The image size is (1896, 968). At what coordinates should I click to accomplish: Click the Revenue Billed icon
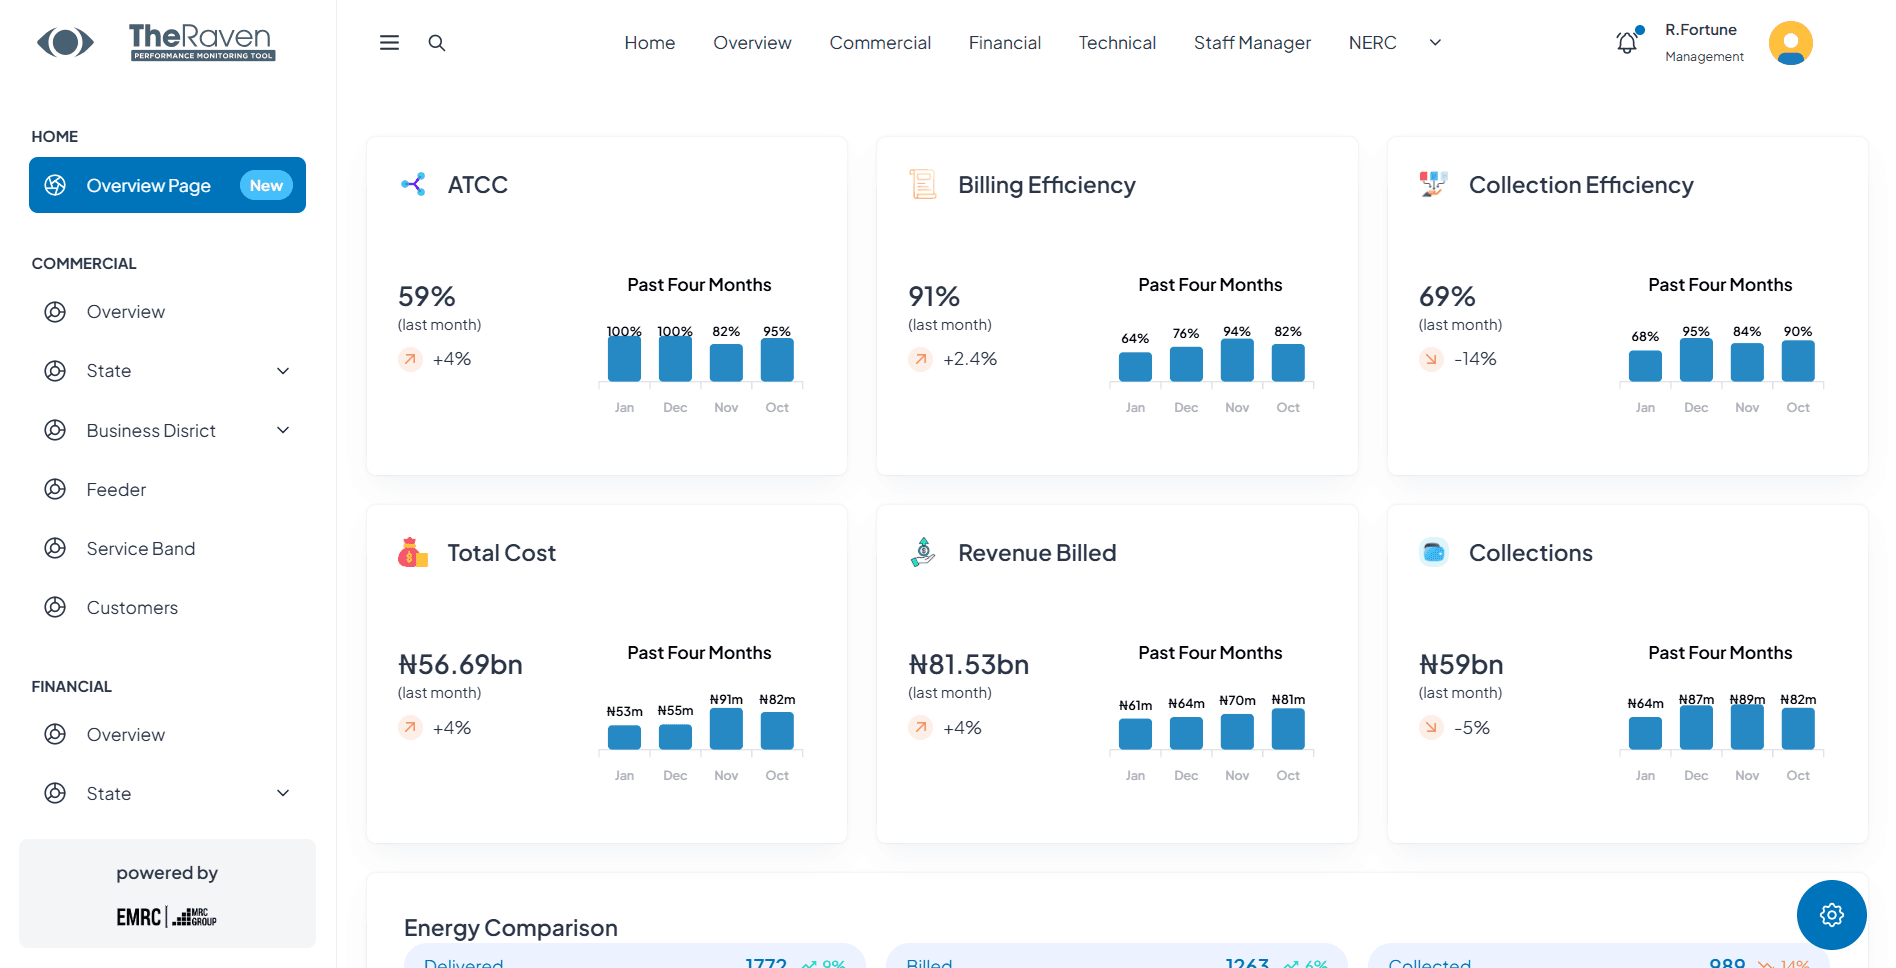coord(923,552)
